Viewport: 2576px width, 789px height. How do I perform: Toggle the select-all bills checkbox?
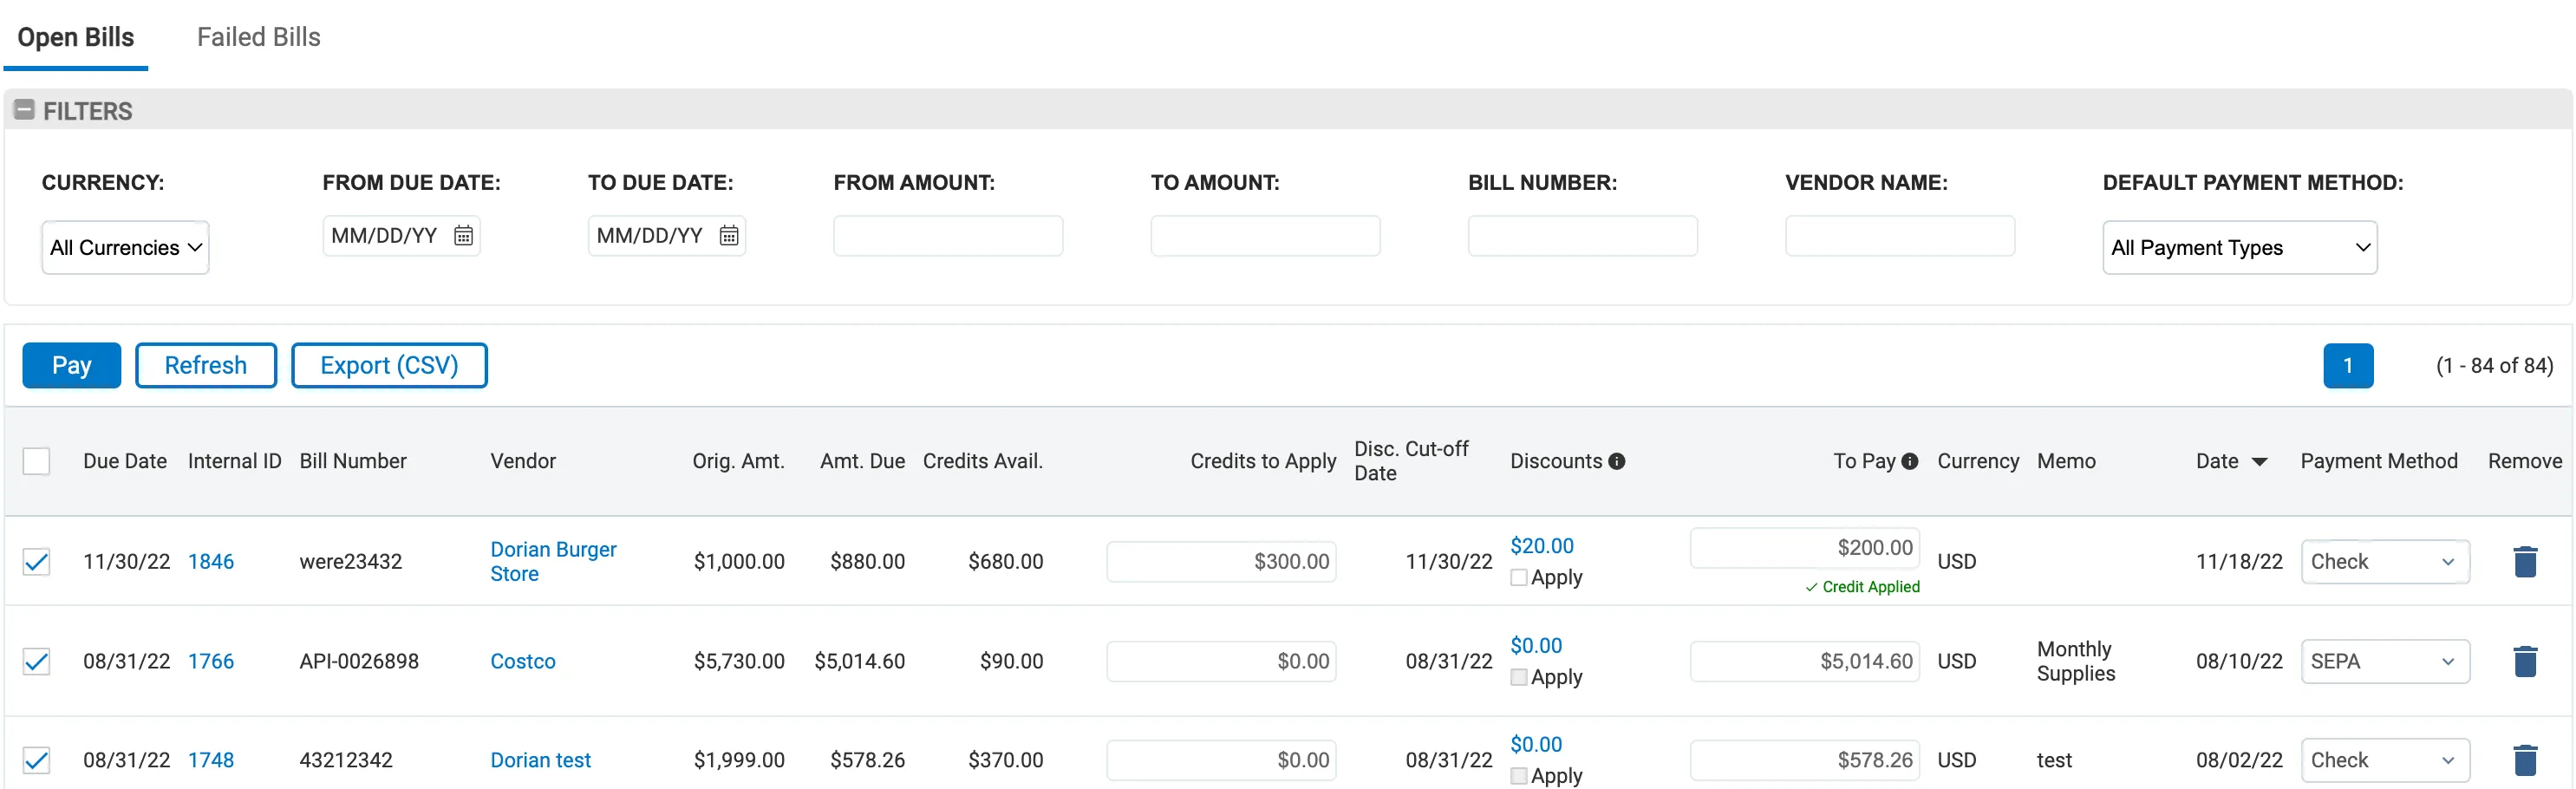[x=36, y=461]
